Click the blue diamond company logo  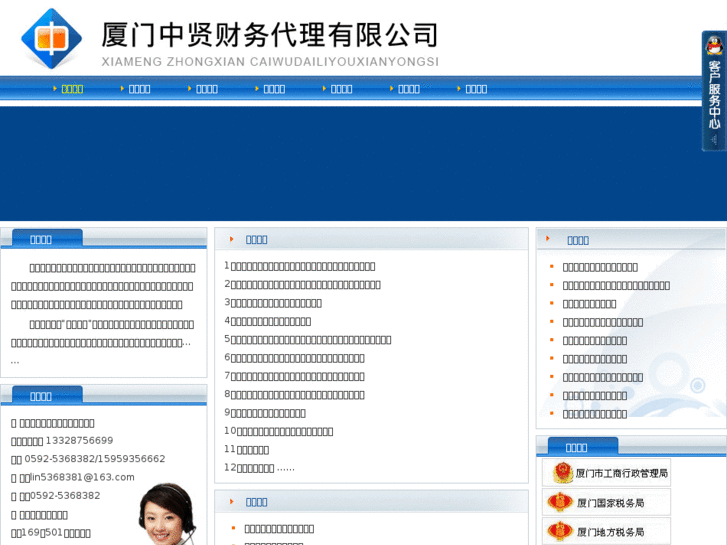click(x=51, y=38)
